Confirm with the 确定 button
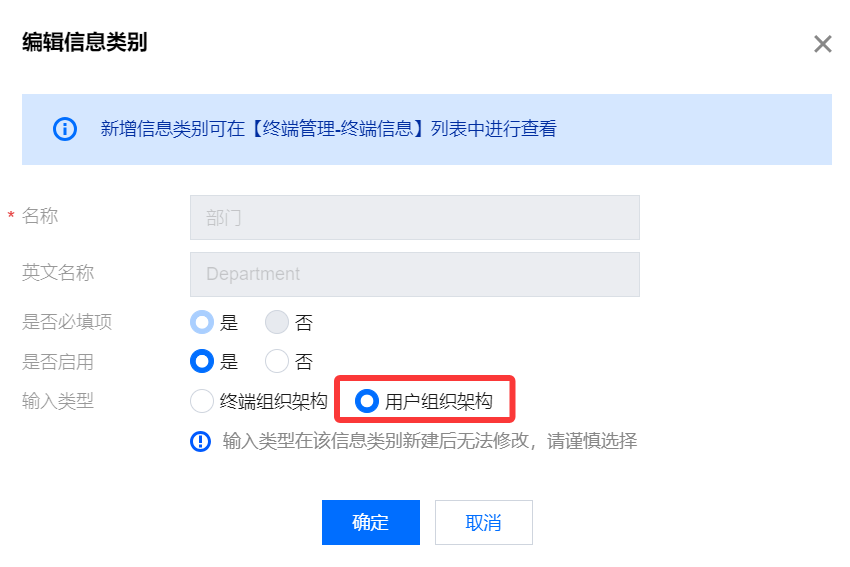 [371, 523]
